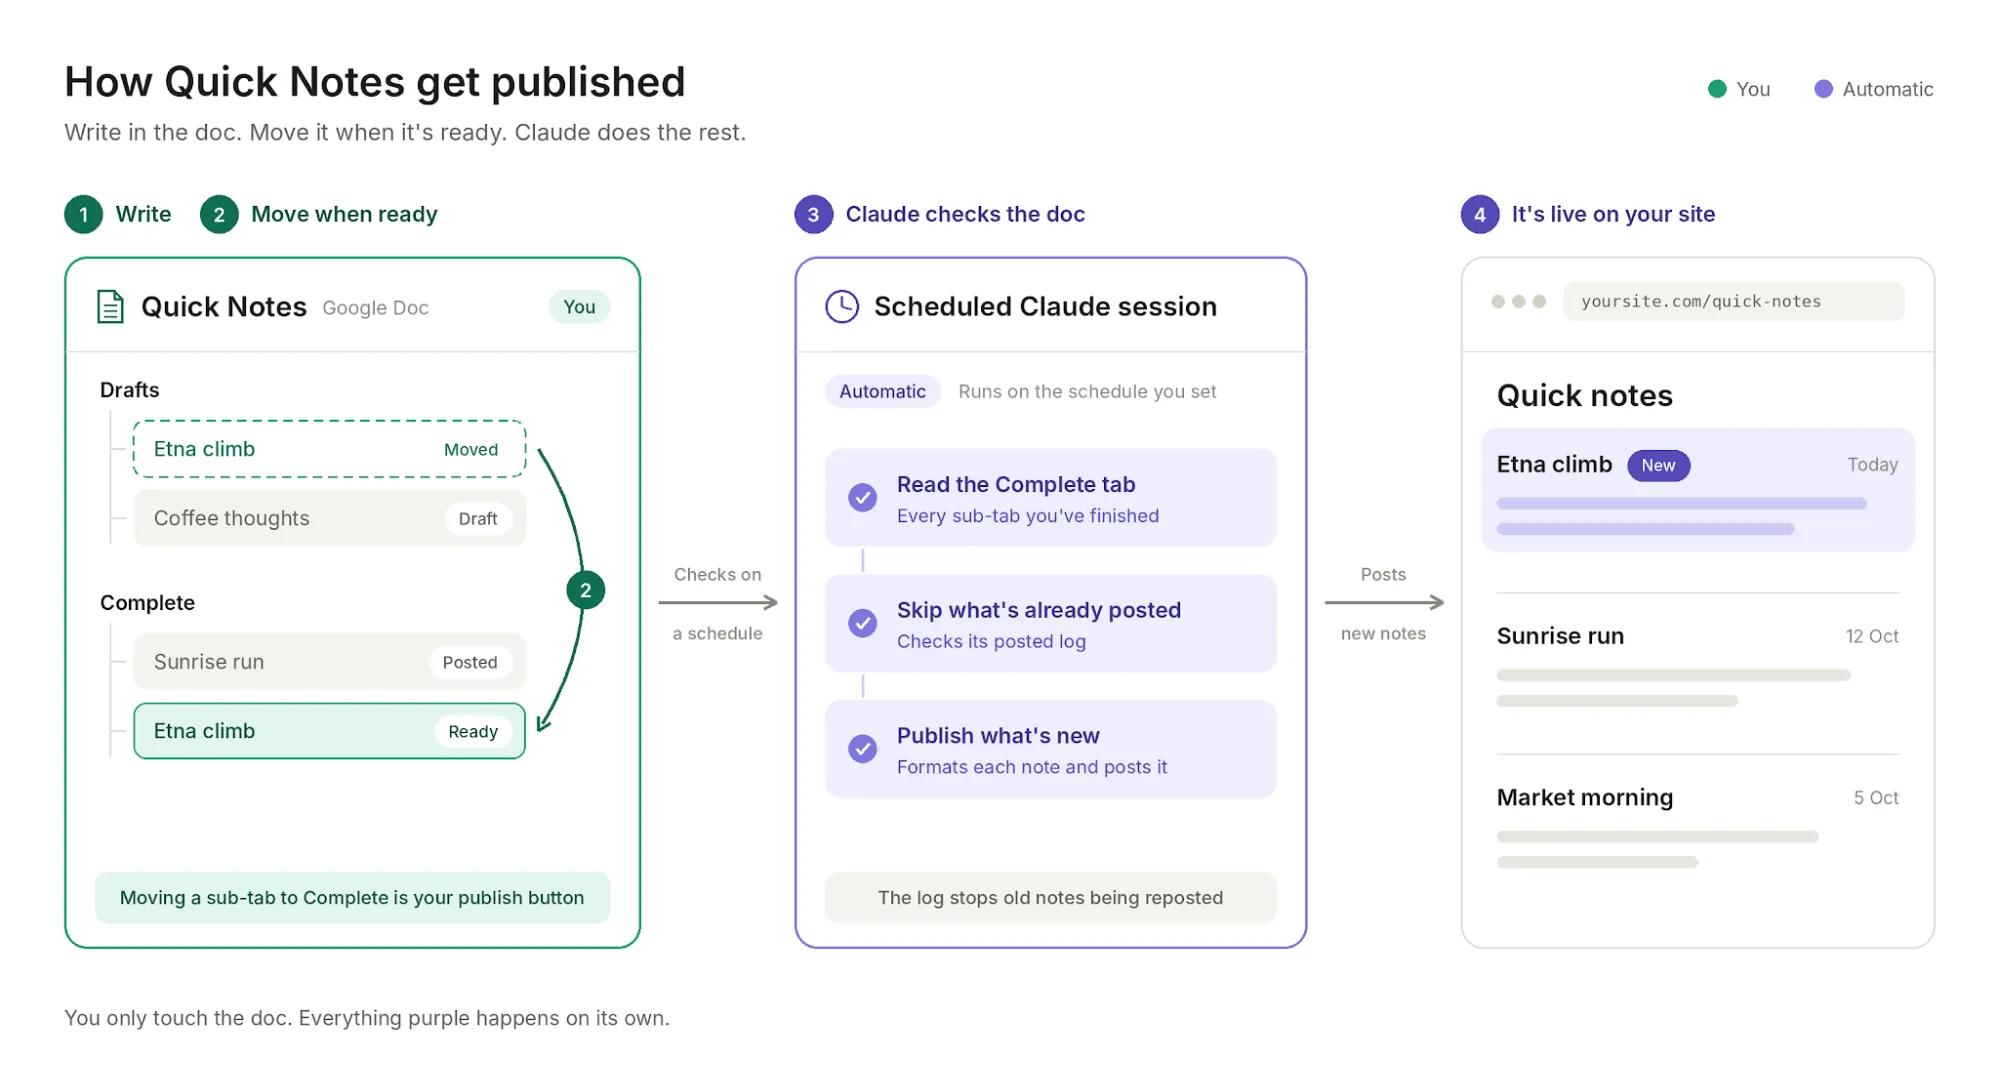Screen dimensions: 1999x1077
Task: Select the Etna climb sub-tab marked Ready
Action: [x=329, y=731]
